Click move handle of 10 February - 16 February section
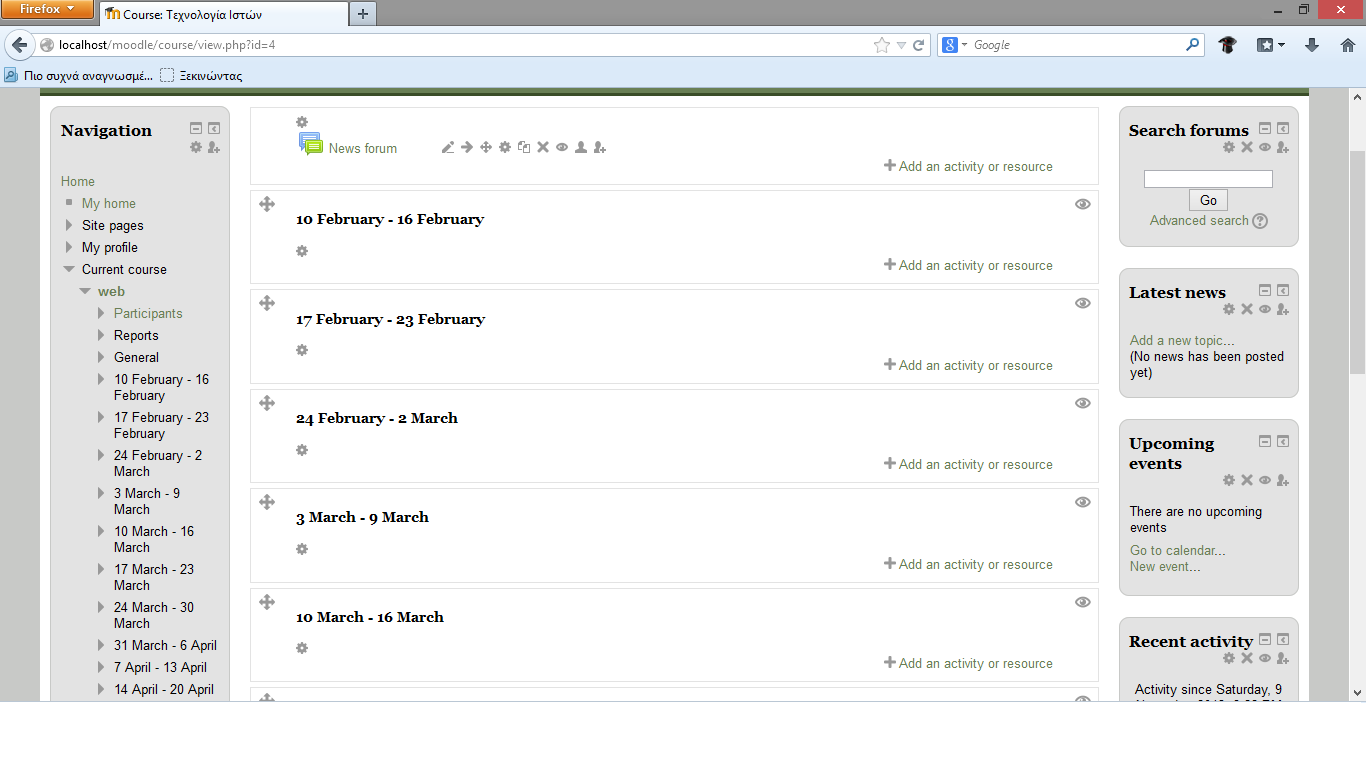 point(267,204)
